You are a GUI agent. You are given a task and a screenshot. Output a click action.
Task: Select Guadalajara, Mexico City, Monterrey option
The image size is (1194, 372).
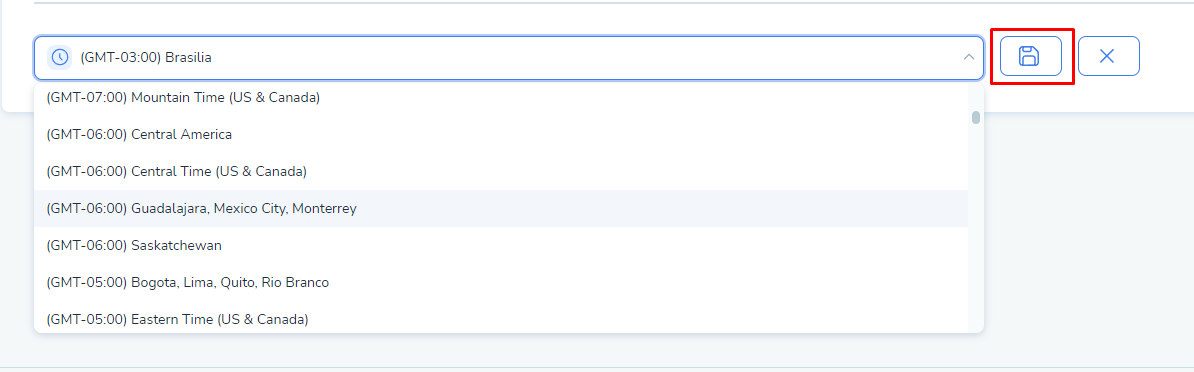[501, 208]
